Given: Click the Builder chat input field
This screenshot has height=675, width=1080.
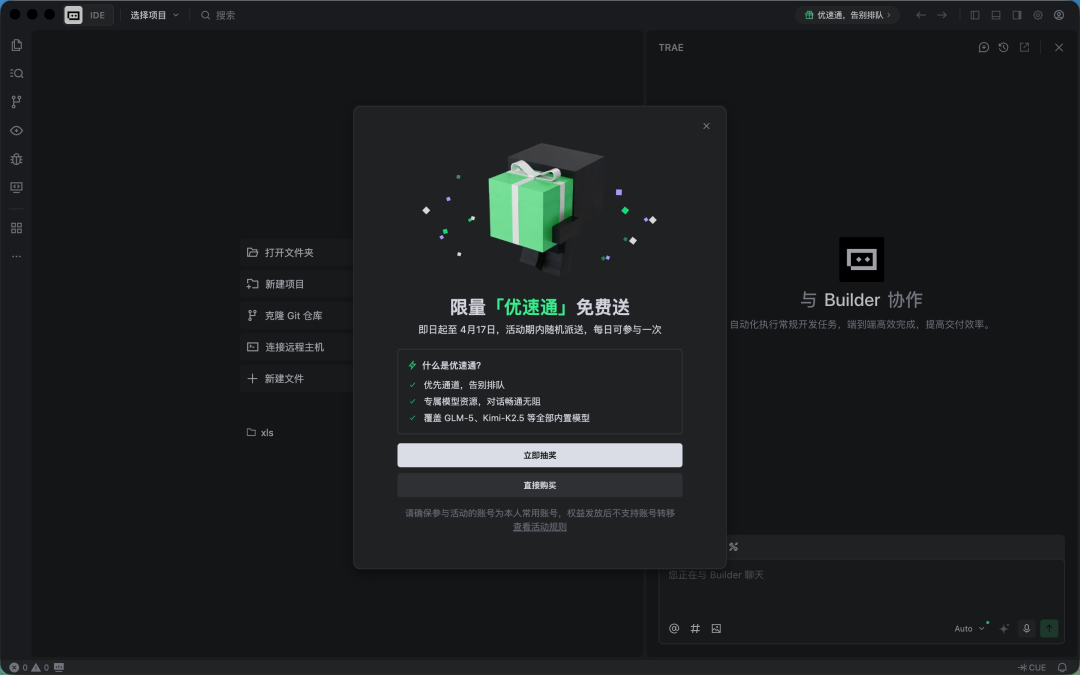Looking at the screenshot, I should pos(861,590).
